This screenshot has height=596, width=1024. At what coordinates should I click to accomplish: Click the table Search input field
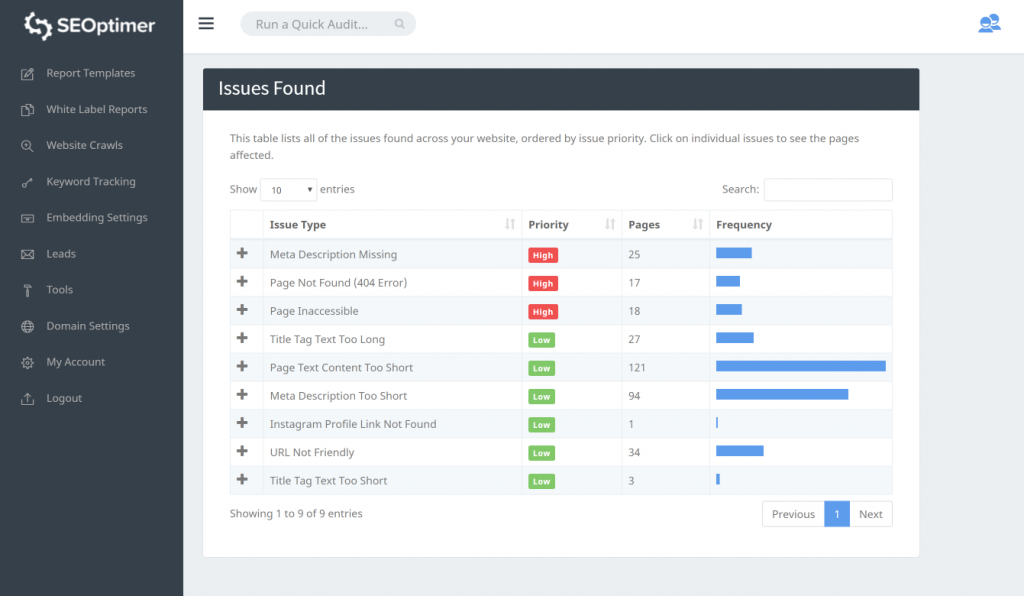827,190
